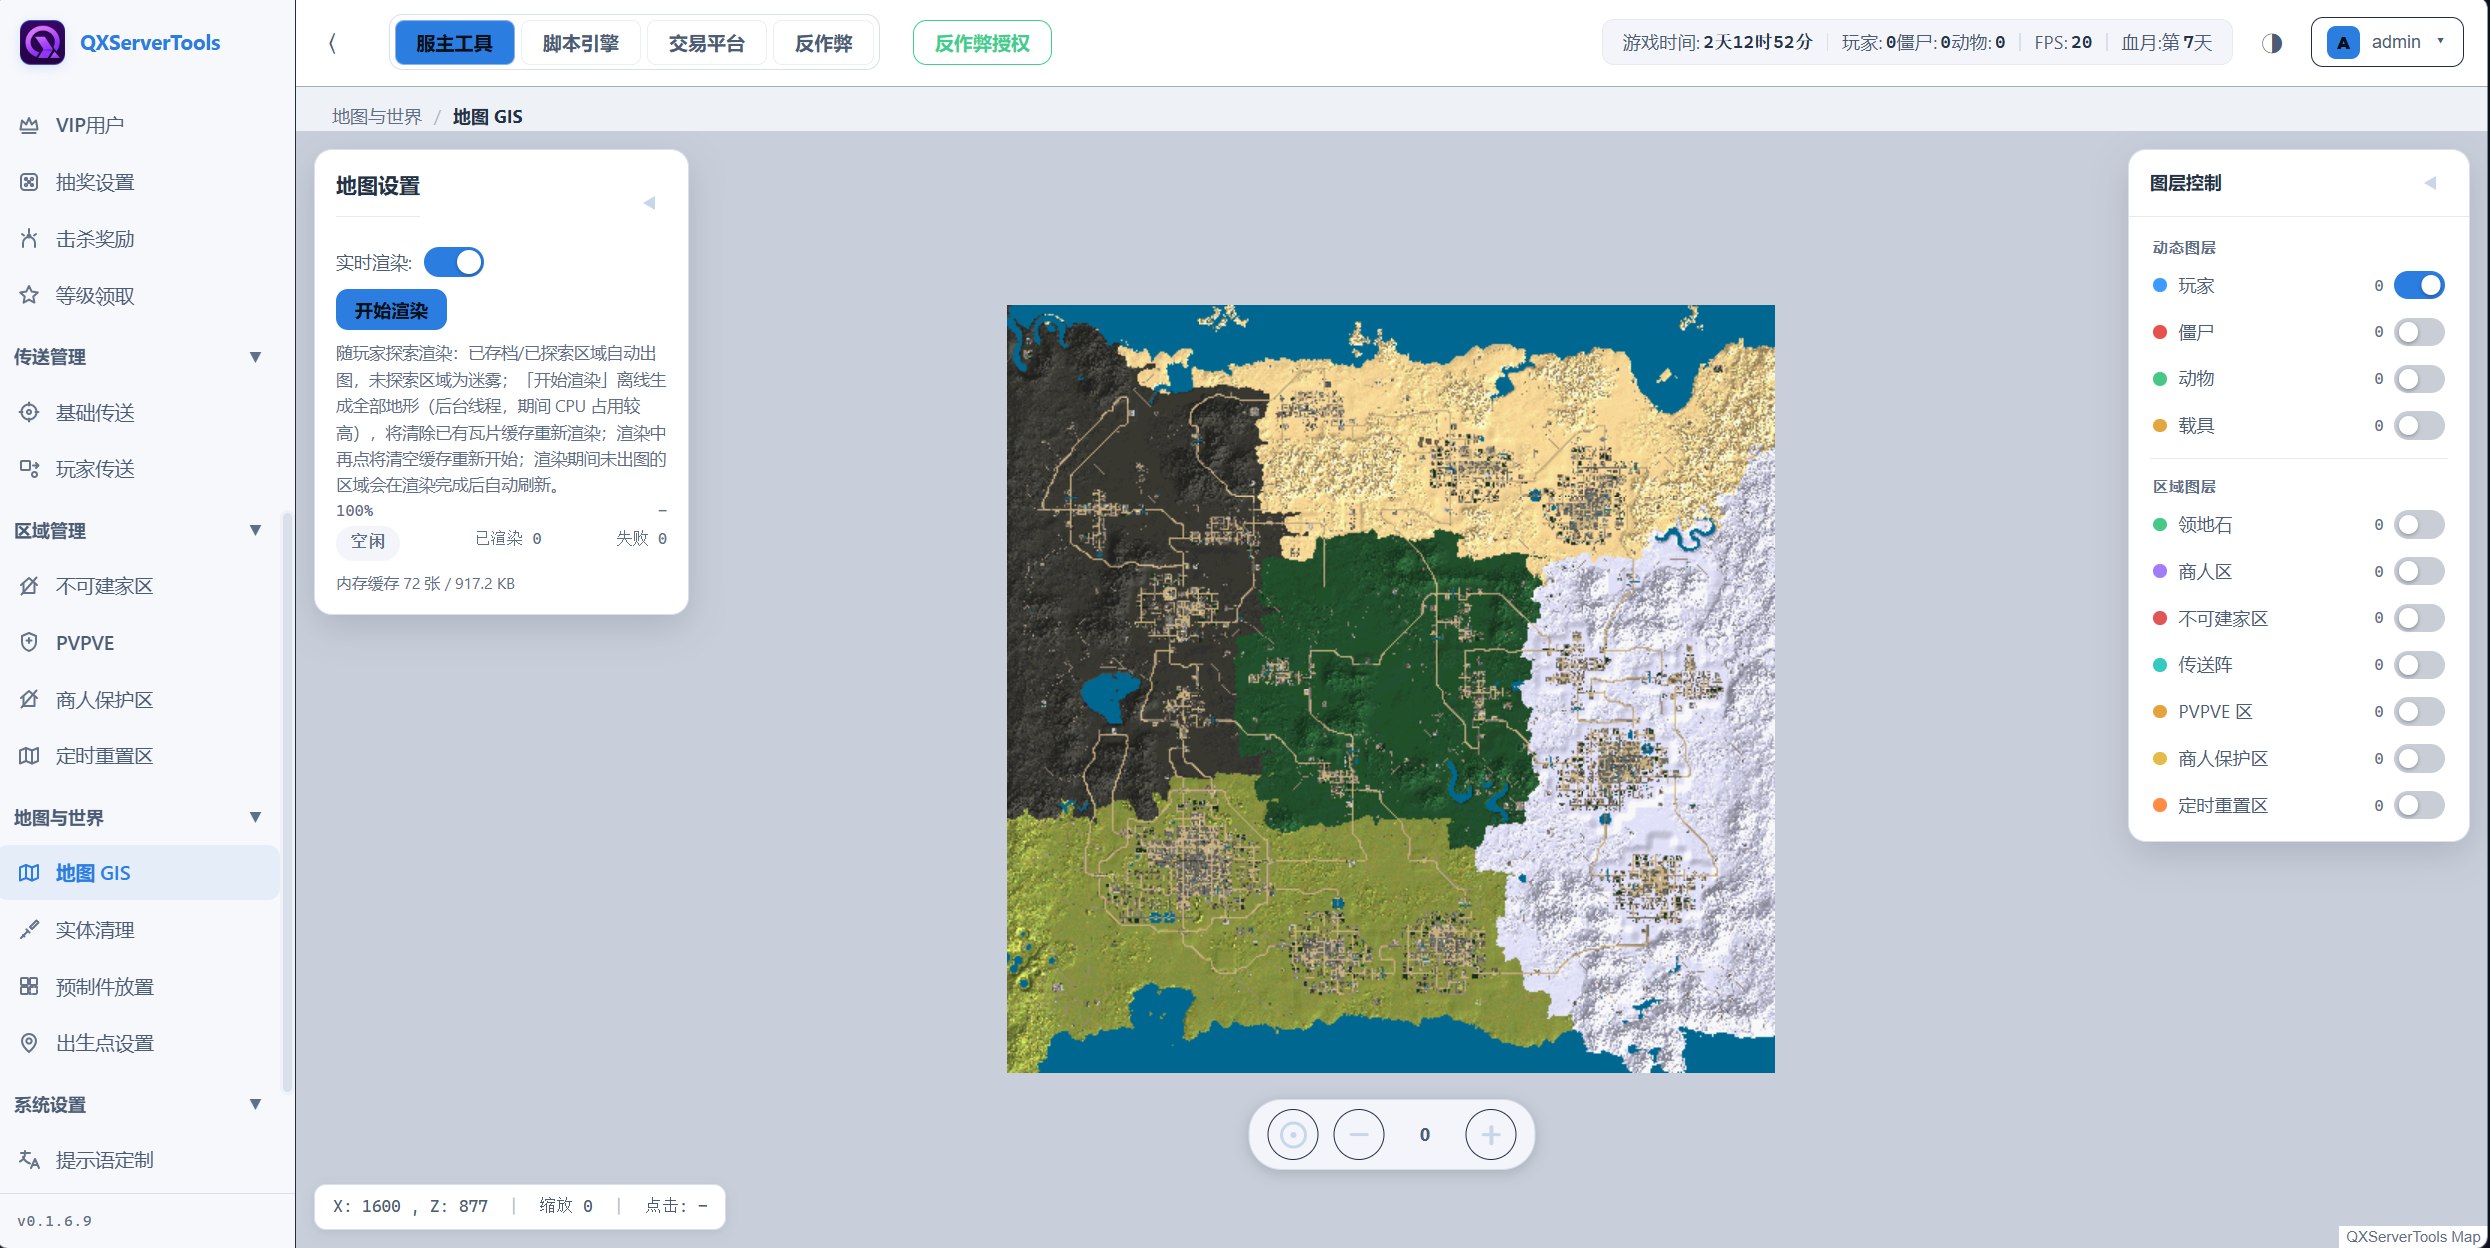Viewport: 2490px width, 1248px height.
Task: Click the 等级领取 star icon
Action: (x=29, y=295)
